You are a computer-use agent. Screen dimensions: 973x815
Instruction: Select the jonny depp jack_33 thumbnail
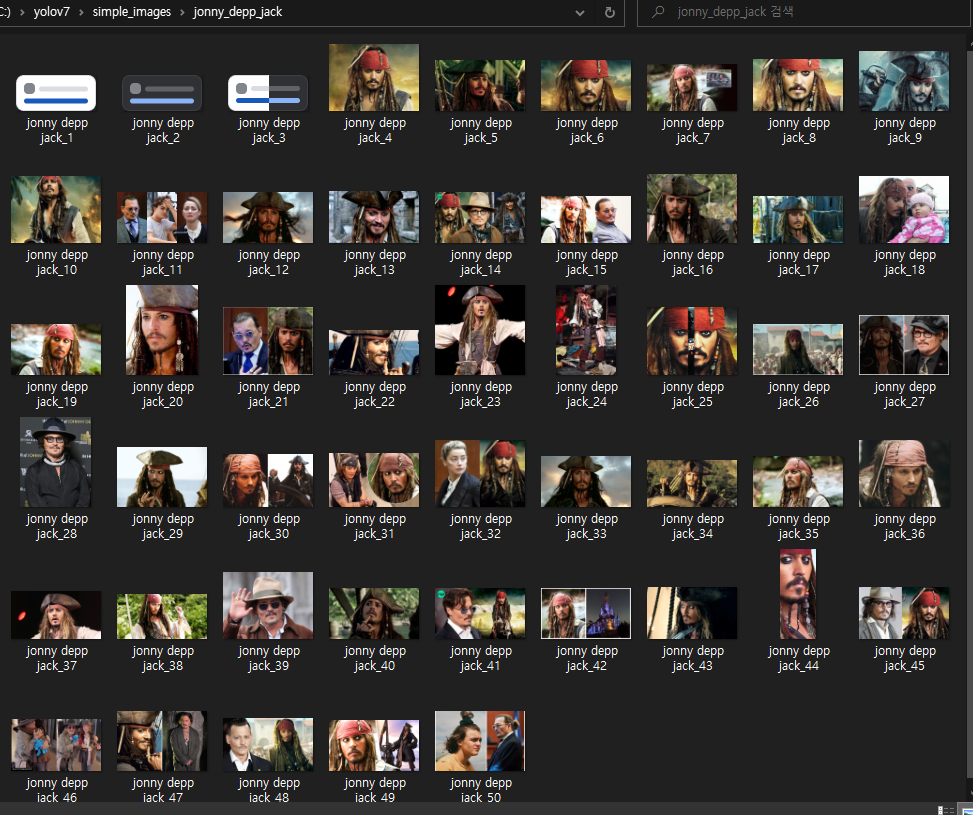coord(586,482)
